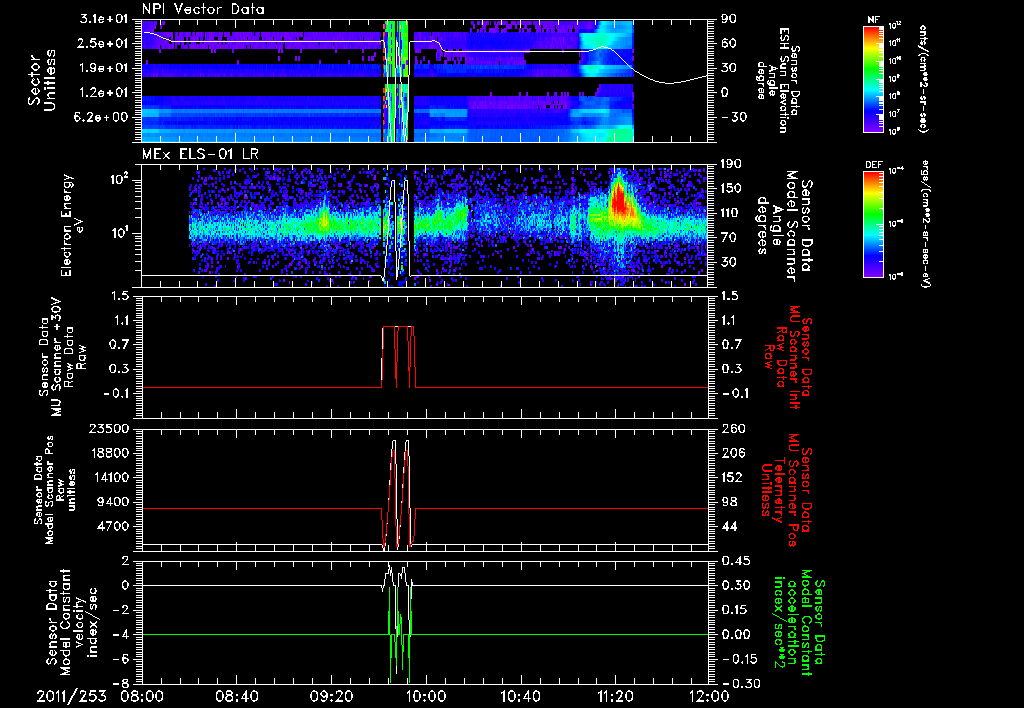This screenshot has height=708, width=1024.
Task: Click the red electron flux peak in ELS spectrogram
Action: [618, 199]
